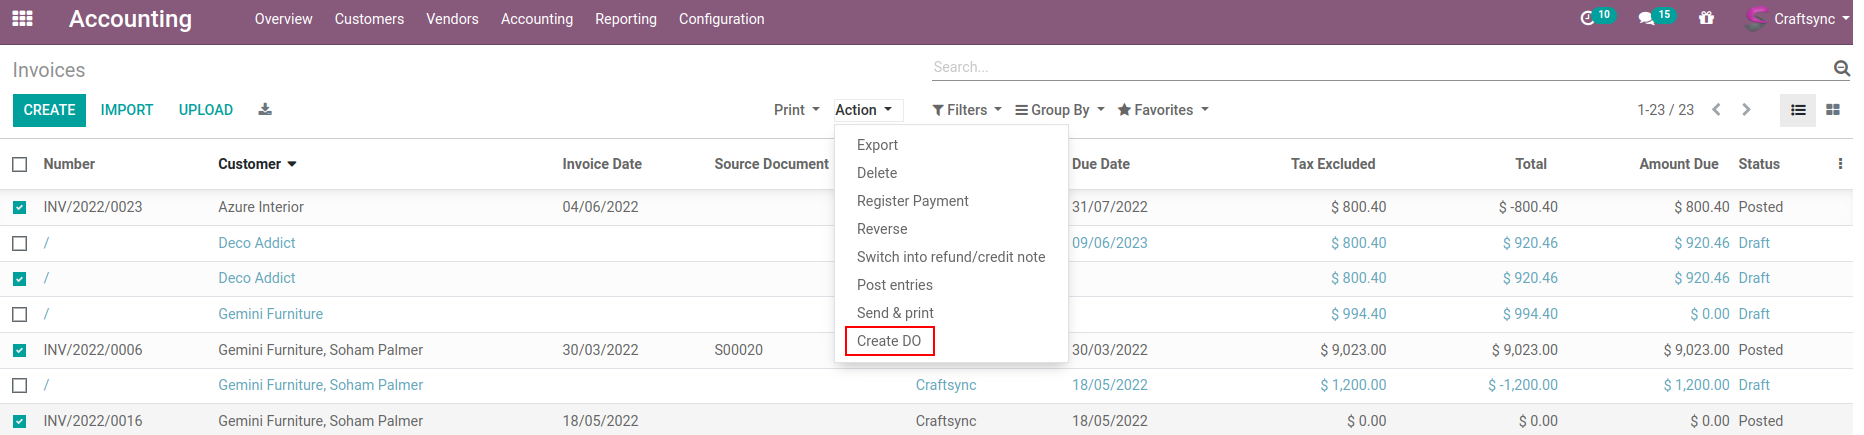Click the download icon beside Upload
This screenshot has height=435, width=1864.
(265, 110)
